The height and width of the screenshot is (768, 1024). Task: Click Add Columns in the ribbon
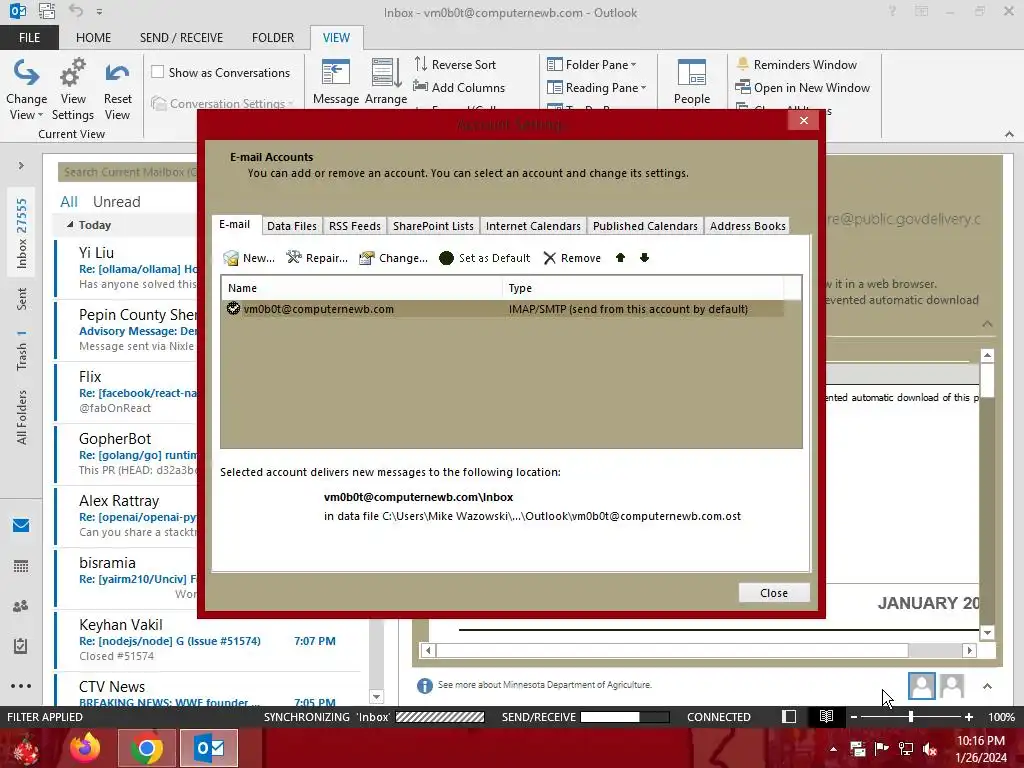pyautogui.click(x=459, y=88)
